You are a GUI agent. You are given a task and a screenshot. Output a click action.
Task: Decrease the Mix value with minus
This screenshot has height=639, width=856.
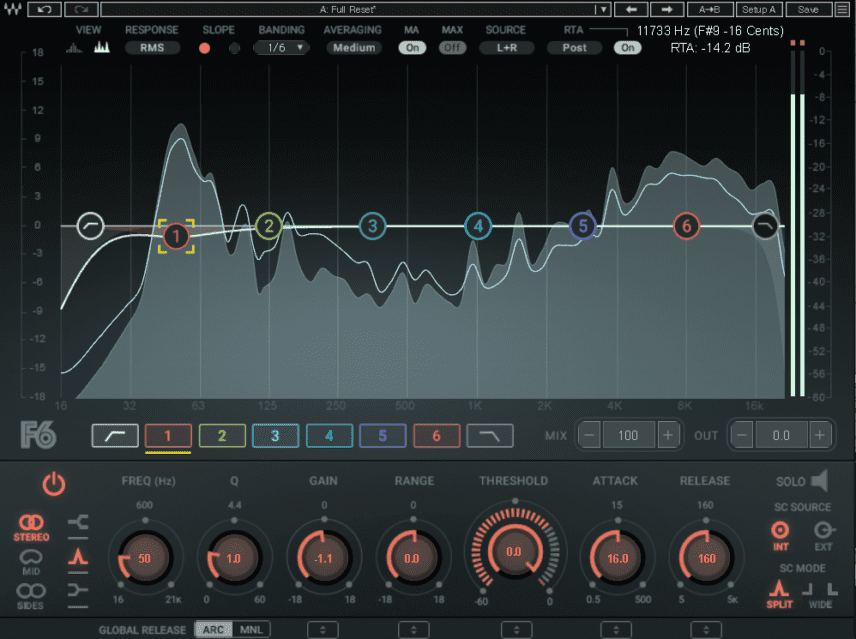(x=589, y=435)
